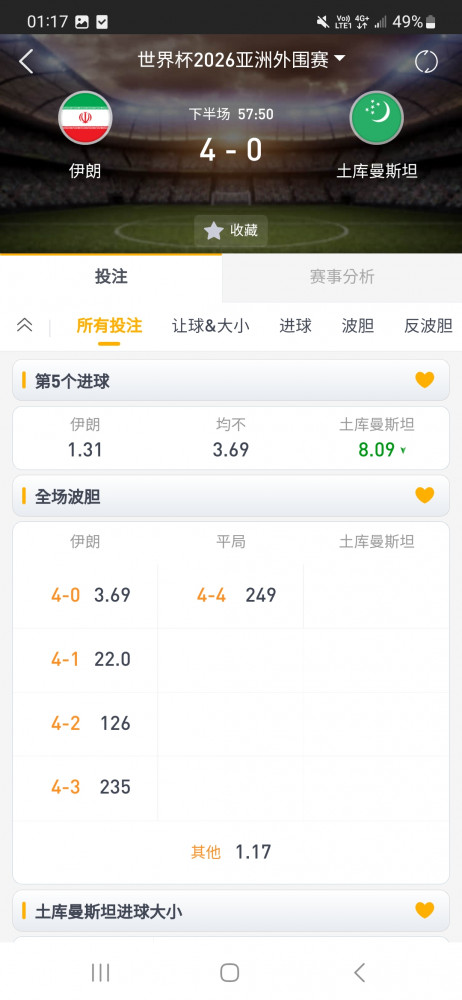
Task: Tap the back arrow icon
Action: click(x=26, y=61)
